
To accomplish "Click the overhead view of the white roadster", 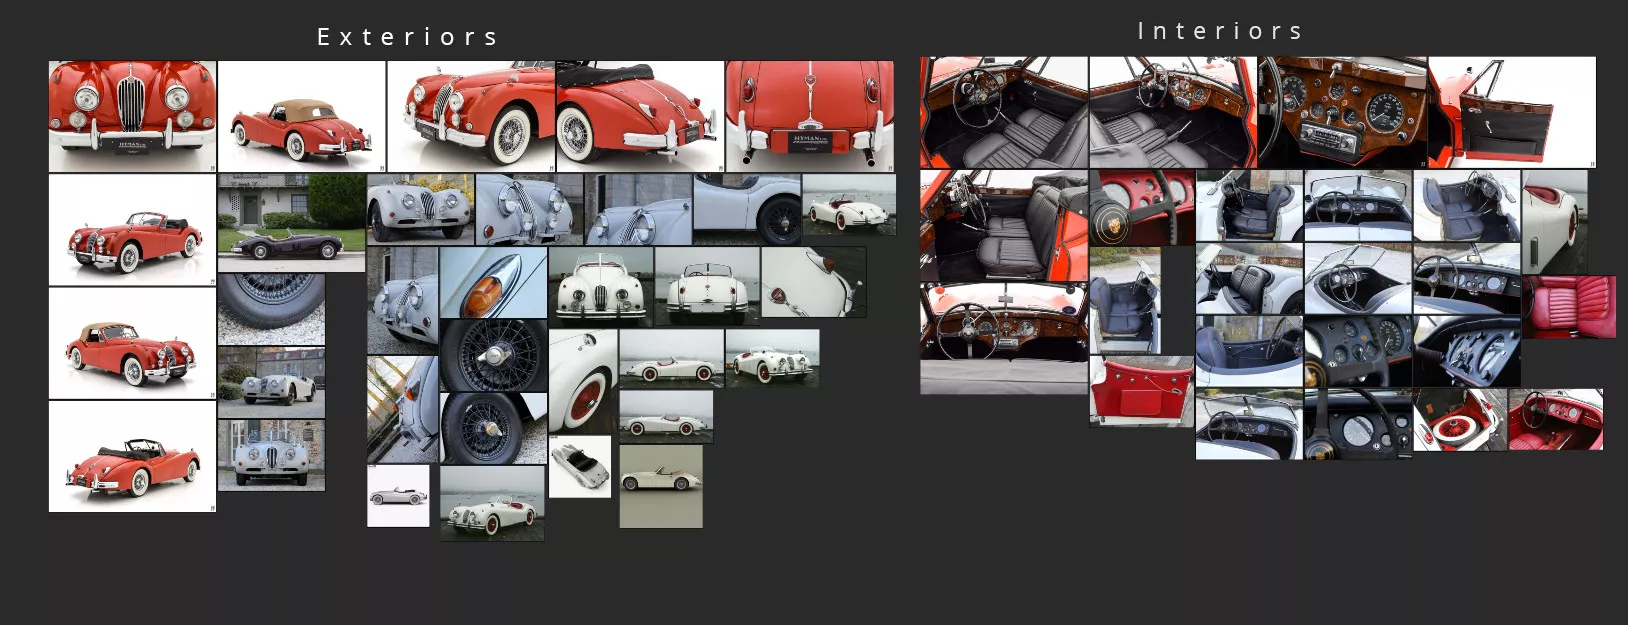I will pos(579,466).
